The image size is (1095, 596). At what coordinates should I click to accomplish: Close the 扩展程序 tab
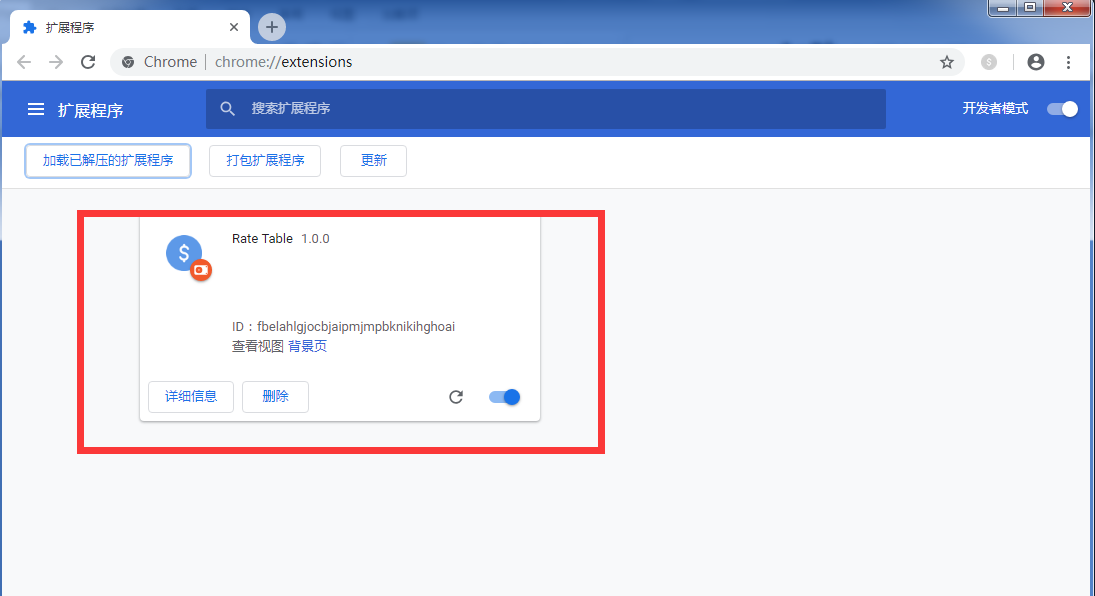click(x=234, y=27)
